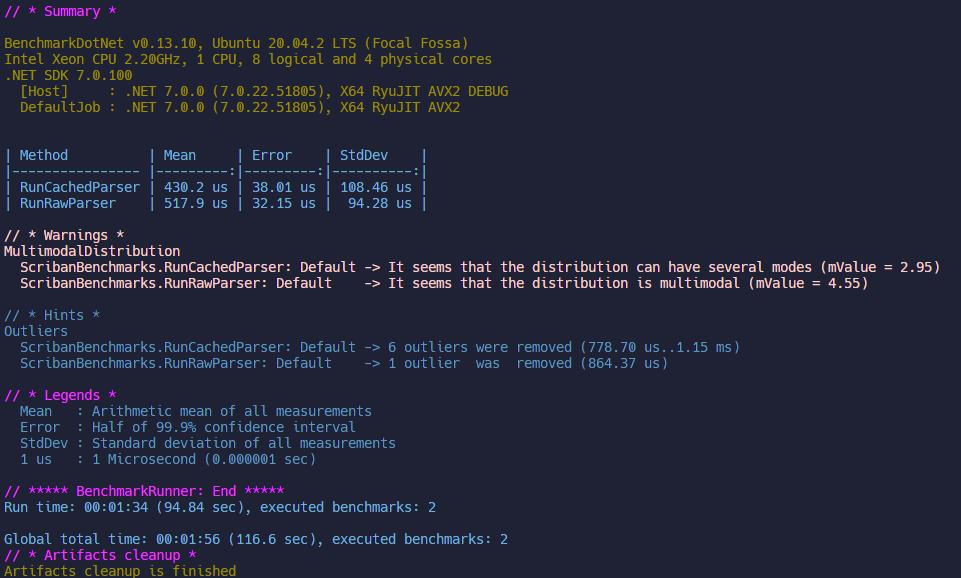Click the Mean column header
This screenshot has width=961, height=578.
(180, 155)
